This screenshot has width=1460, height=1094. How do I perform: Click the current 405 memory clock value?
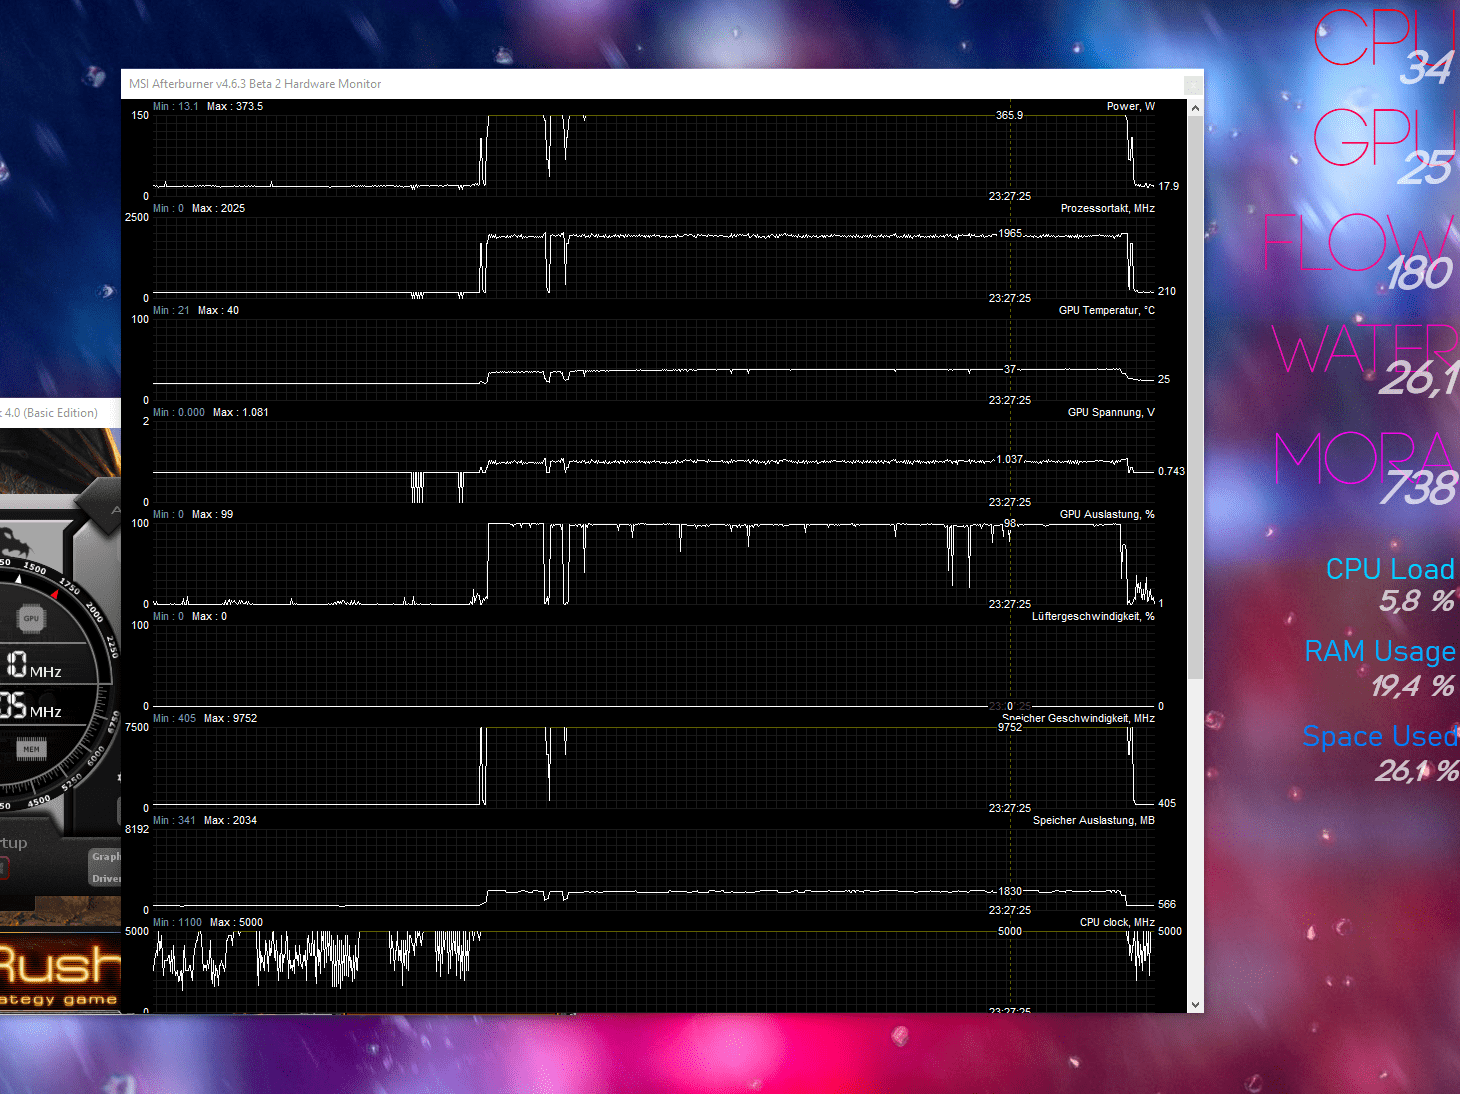coord(1166,803)
